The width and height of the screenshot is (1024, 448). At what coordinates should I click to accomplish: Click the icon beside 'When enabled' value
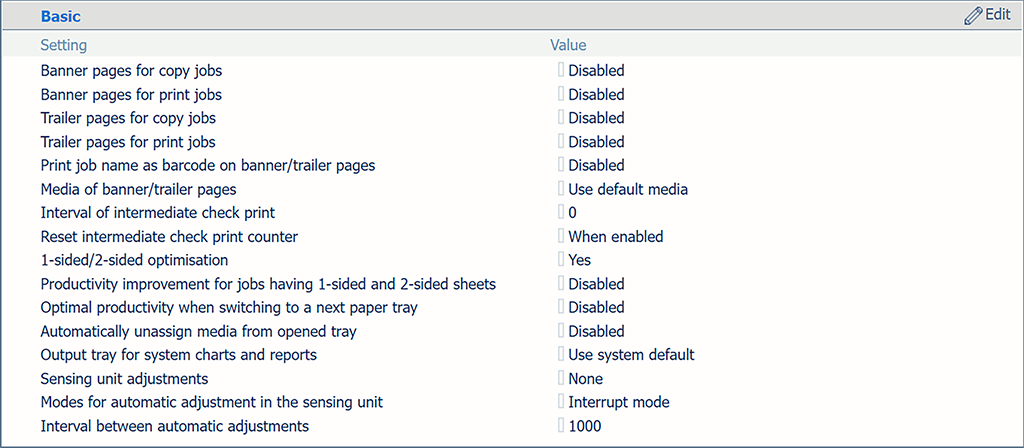(561, 237)
